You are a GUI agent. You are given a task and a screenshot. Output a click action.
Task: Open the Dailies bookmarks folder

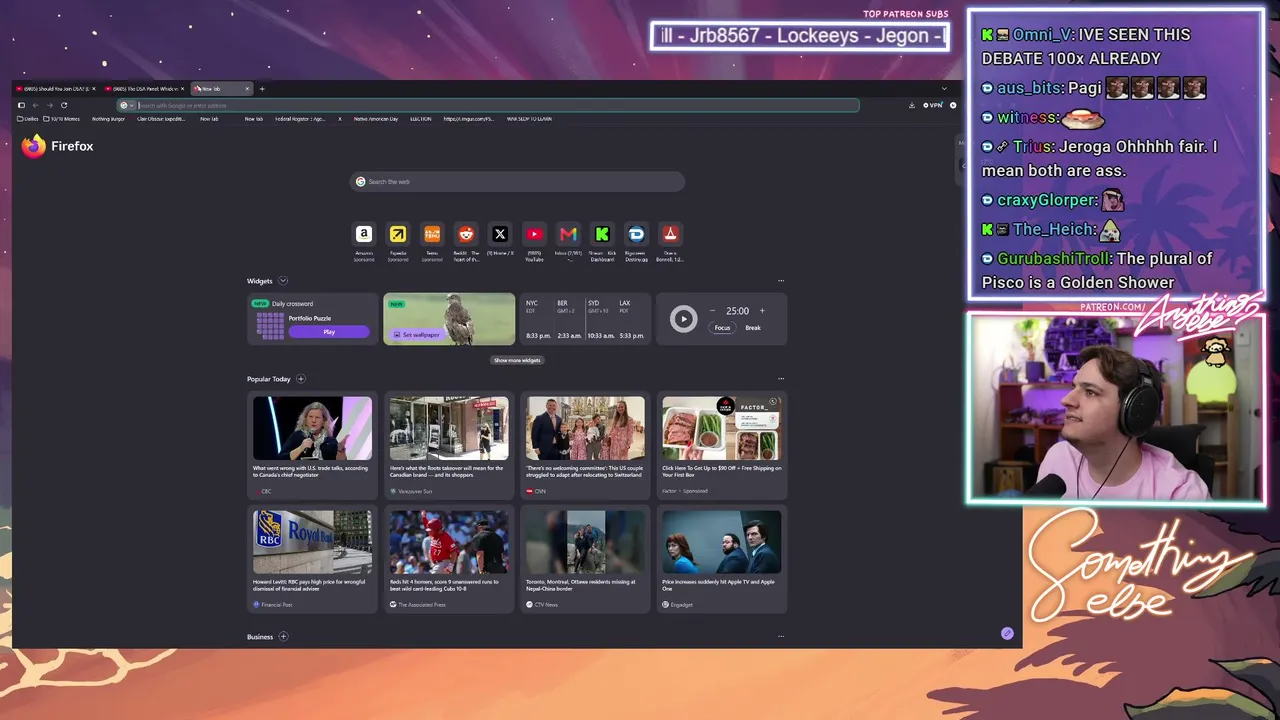coord(28,119)
